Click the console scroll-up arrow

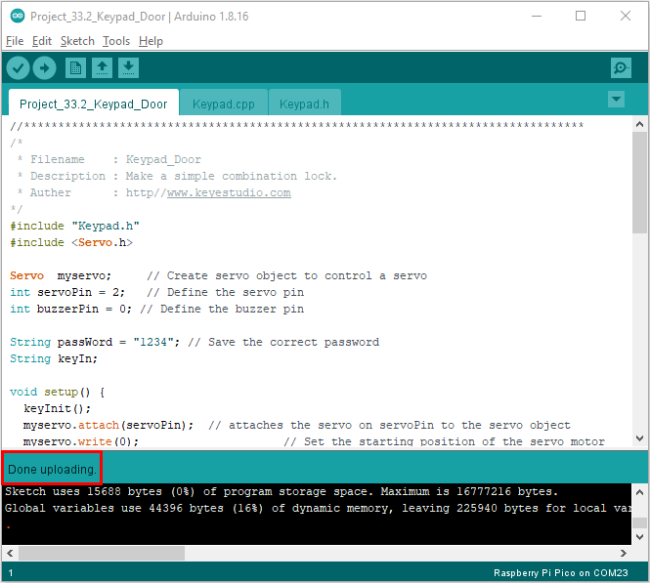pos(640,492)
